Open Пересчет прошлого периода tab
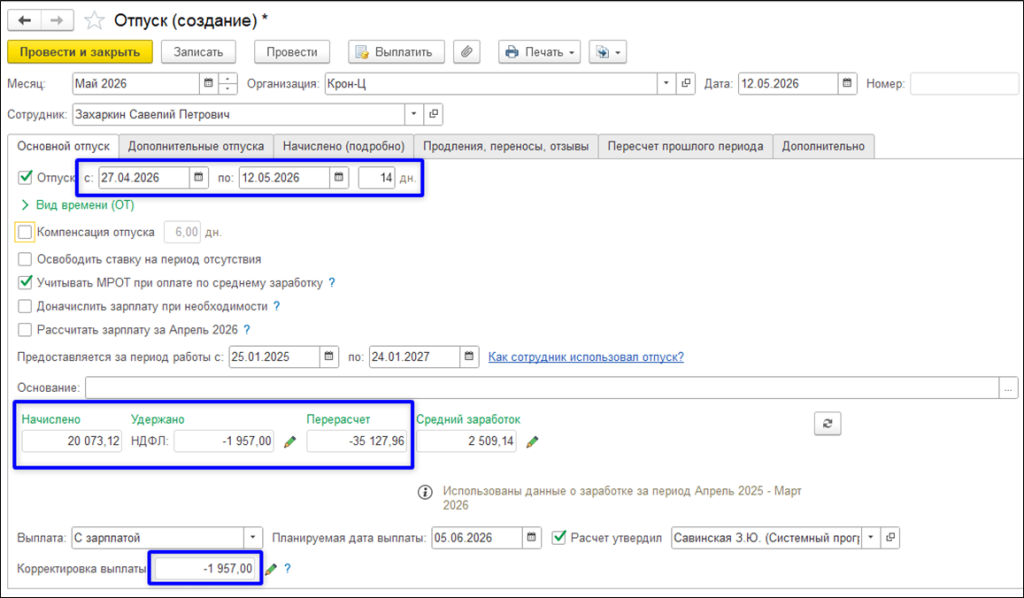The height and width of the screenshot is (598, 1024). (x=686, y=146)
